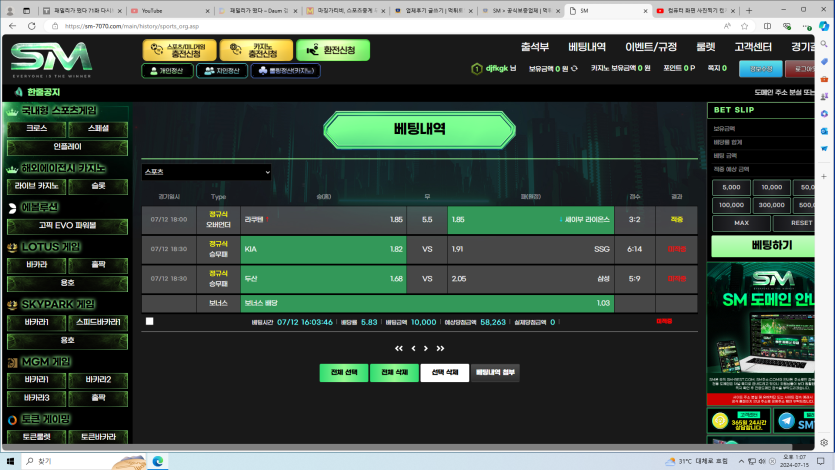Click the Telegram icon in the sidebar banner
This screenshot has width=835, height=470.
point(786,422)
